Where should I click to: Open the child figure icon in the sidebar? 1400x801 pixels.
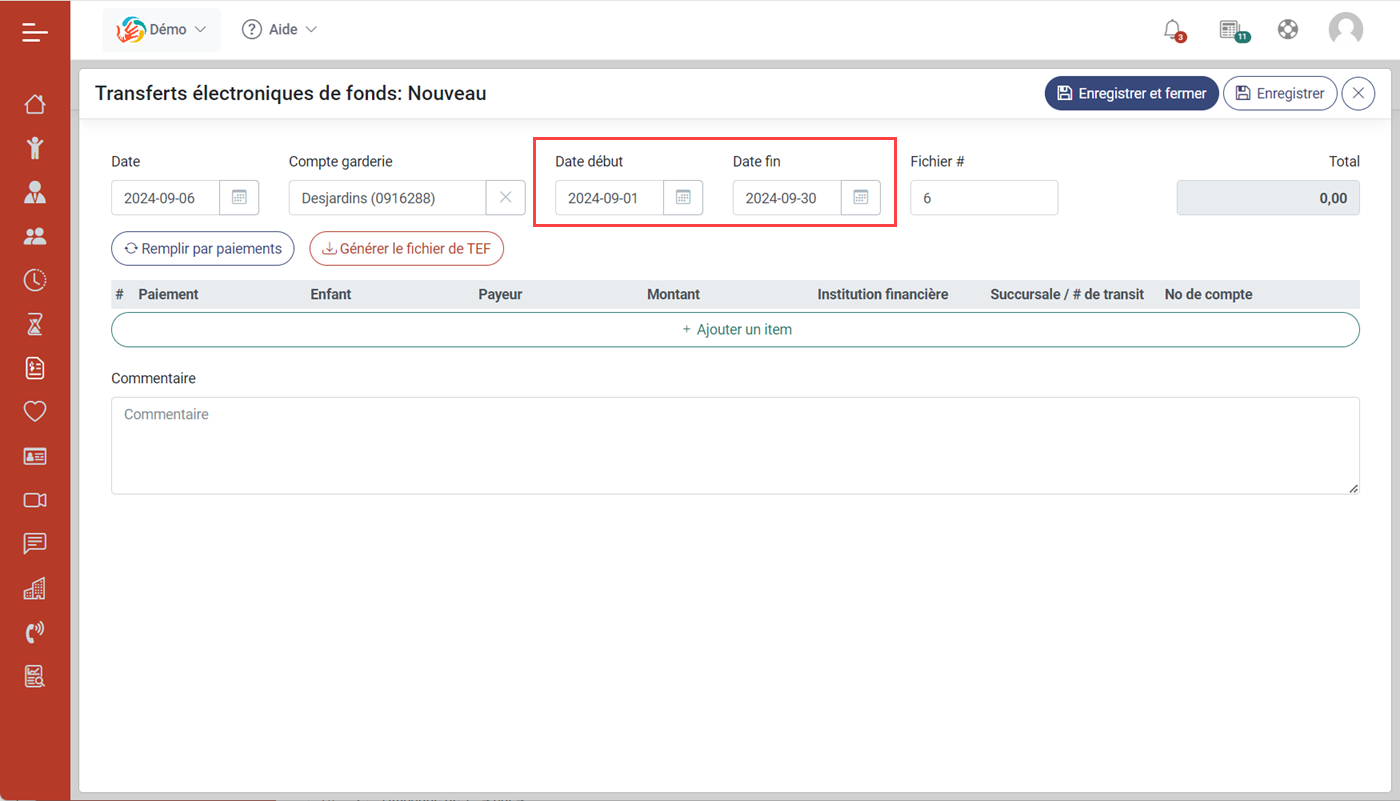[x=35, y=148]
